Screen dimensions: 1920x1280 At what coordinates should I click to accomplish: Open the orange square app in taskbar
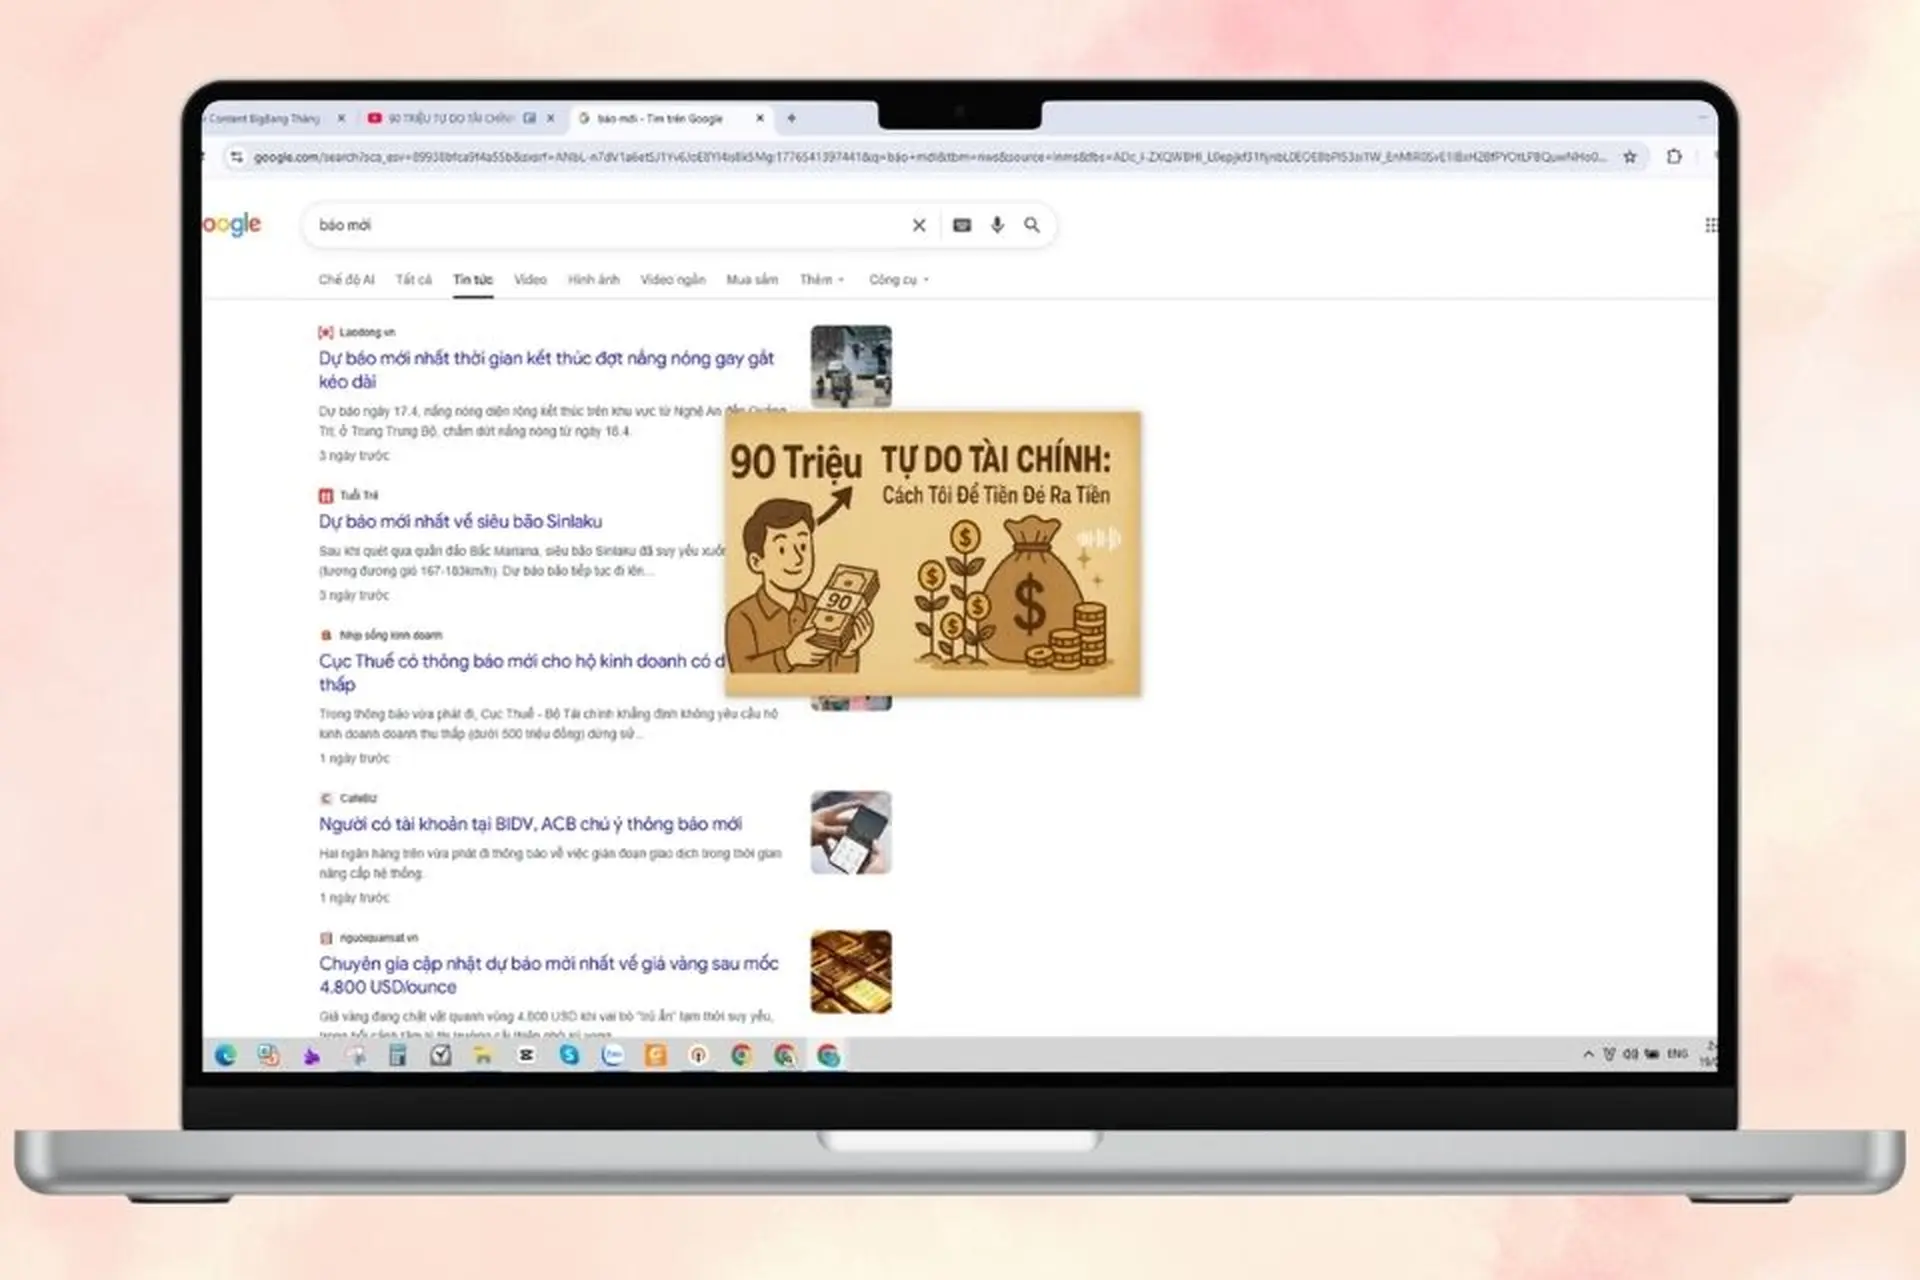pyautogui.click(x=655, y=1055)
